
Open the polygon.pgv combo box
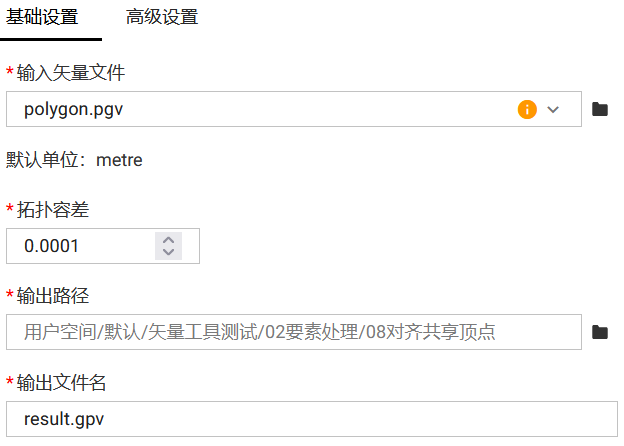point(260,109)
